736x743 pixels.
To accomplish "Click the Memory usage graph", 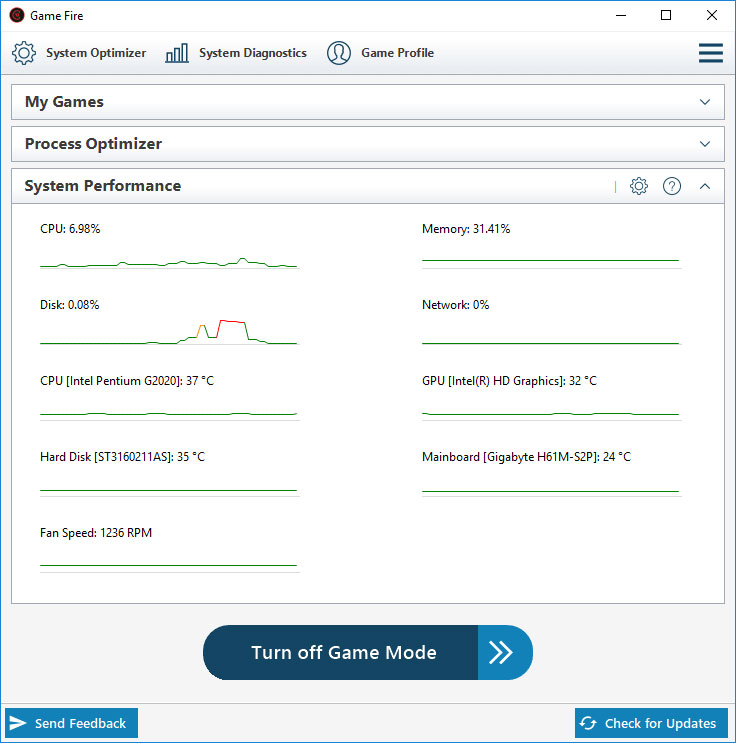I will click(x=552, y=262).
